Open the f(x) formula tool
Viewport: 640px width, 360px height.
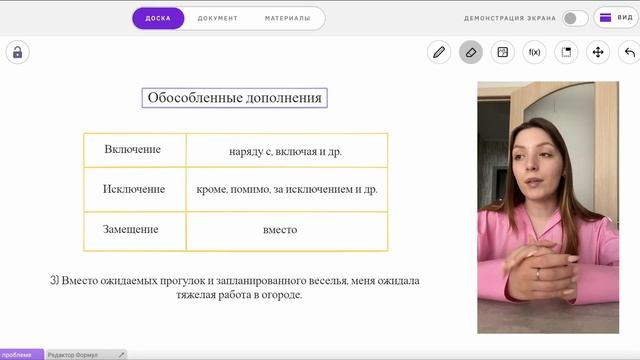(x=534, y=52)
